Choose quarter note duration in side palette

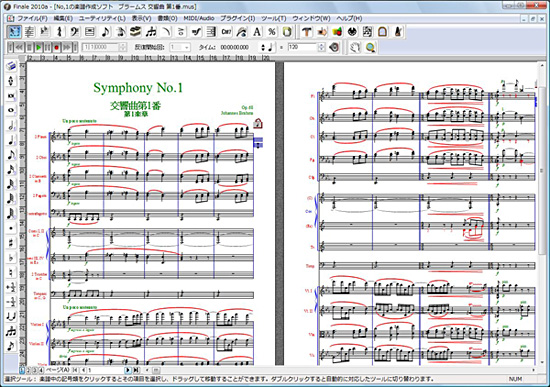tap(11, 140)
